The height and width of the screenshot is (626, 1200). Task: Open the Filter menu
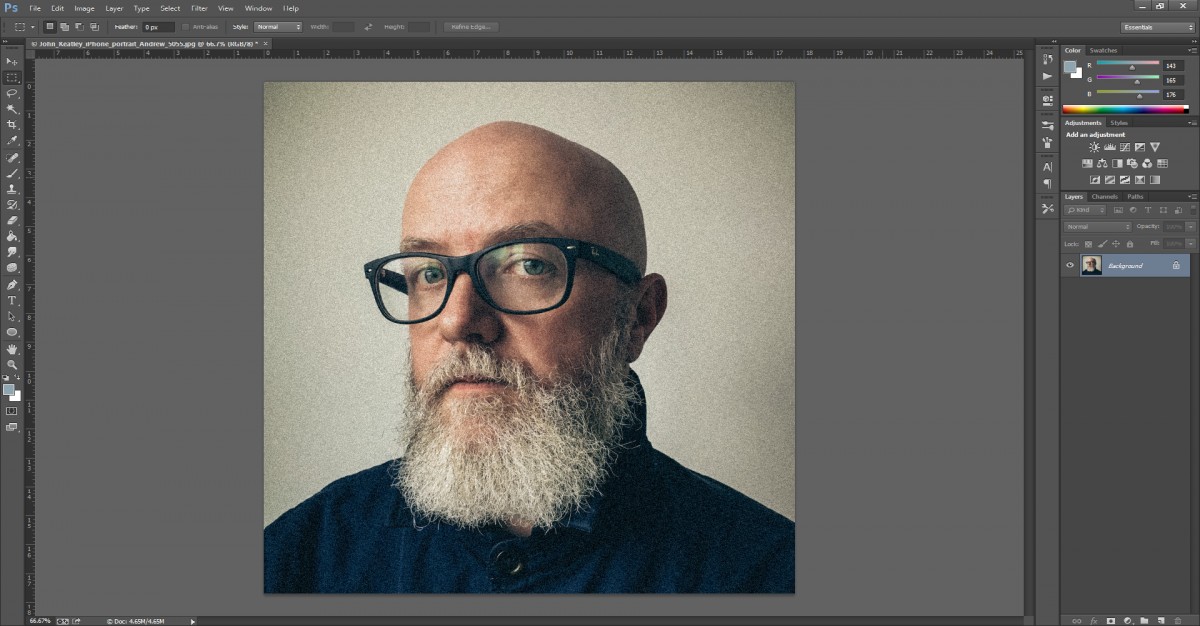(x=199, y=8)
